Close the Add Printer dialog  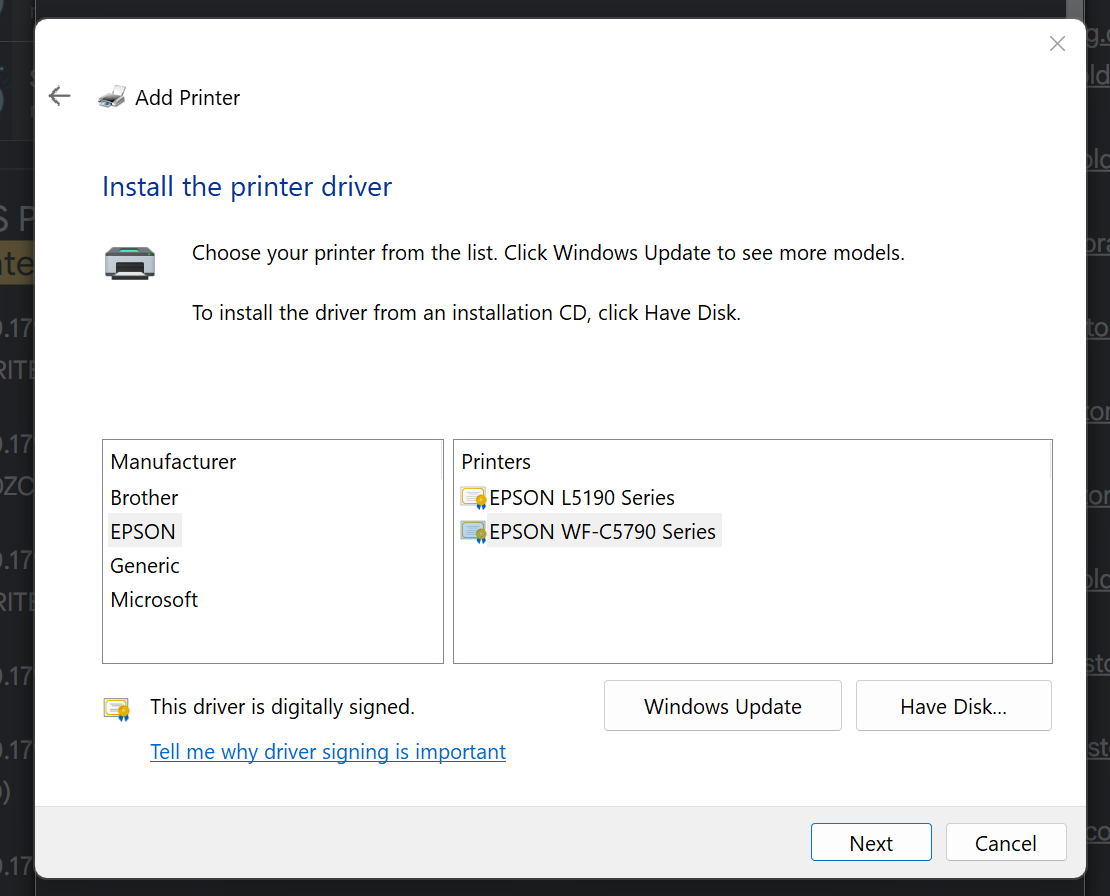click(1057, 44)
